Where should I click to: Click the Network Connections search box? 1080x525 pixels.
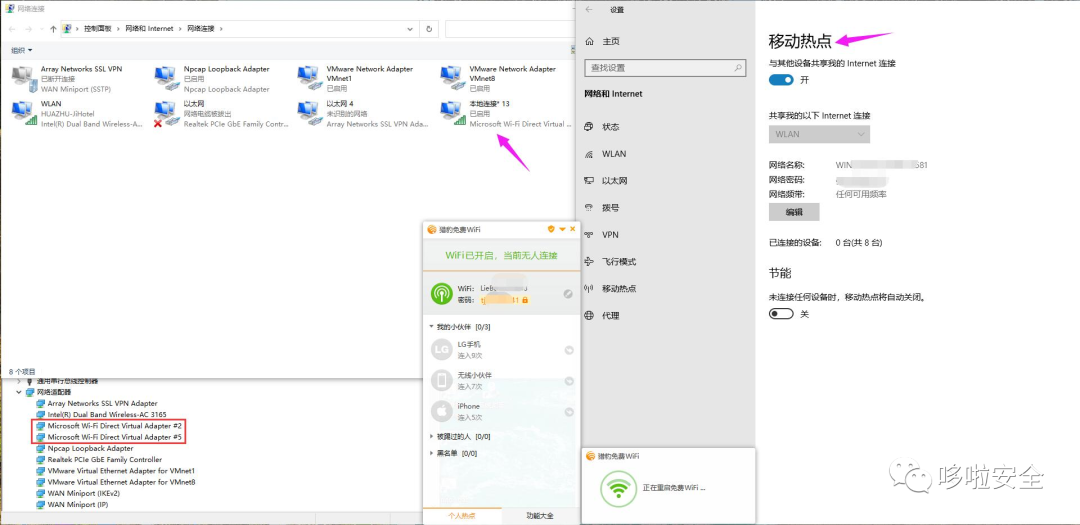510,29
